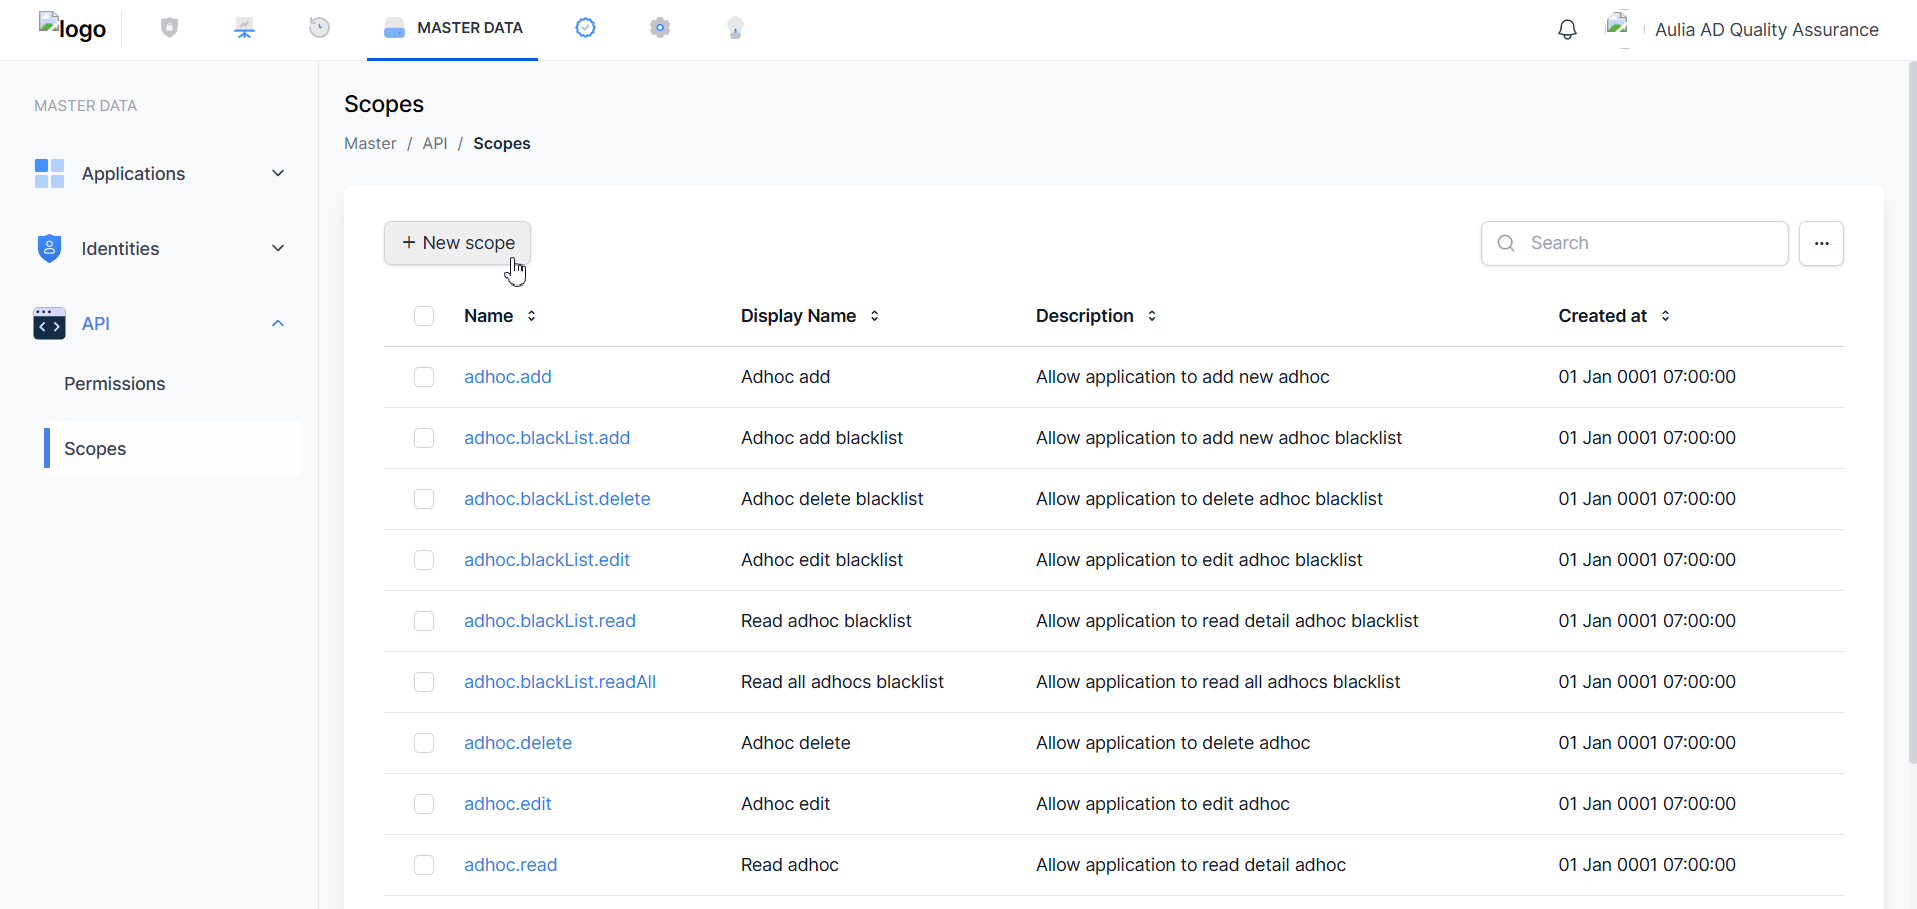The image size is (1917, 909).
Task: Open the history clock icon in top navigation
Action: point(320,28)
